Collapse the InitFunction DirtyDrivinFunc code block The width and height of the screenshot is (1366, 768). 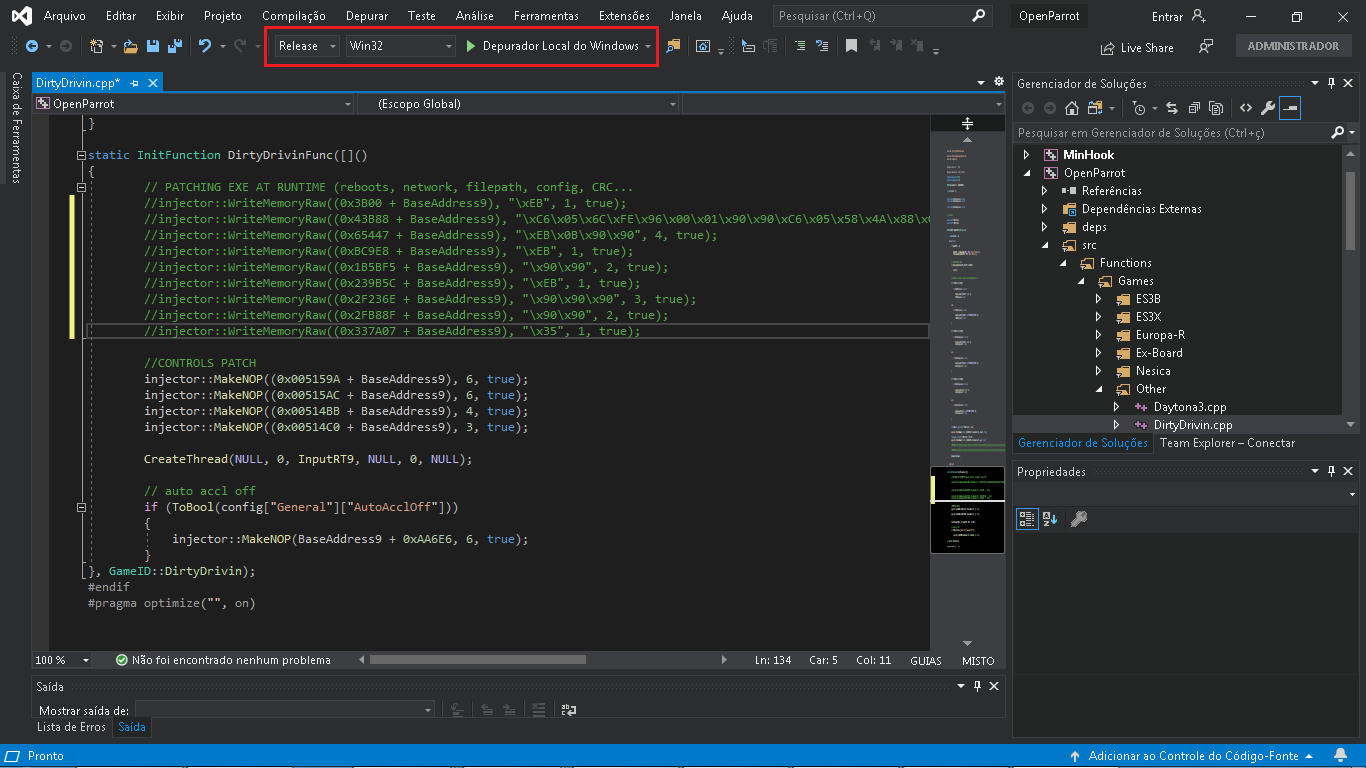pos(82,155)
